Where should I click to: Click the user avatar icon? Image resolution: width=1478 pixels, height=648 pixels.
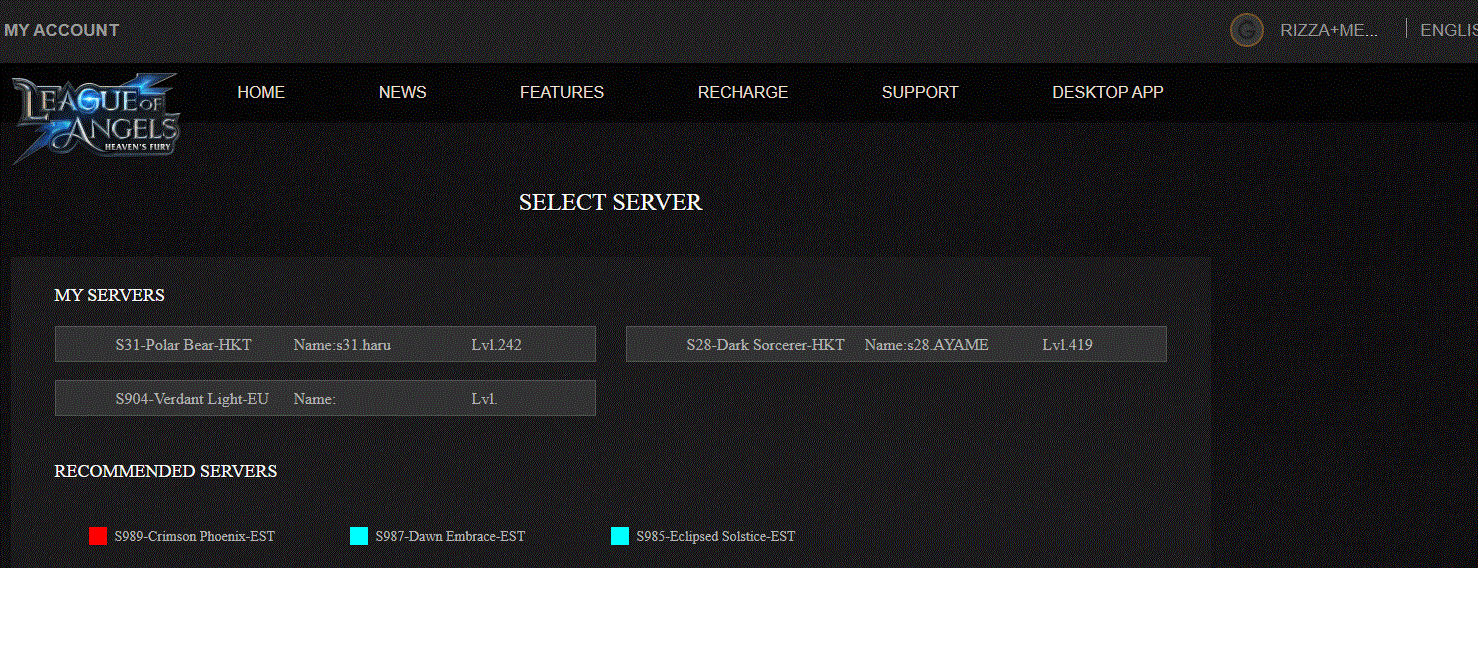1246,30
